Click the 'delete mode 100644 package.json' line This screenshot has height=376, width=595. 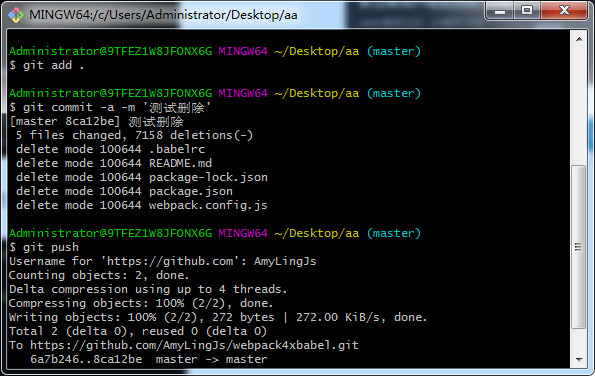(x=124, y=191)
